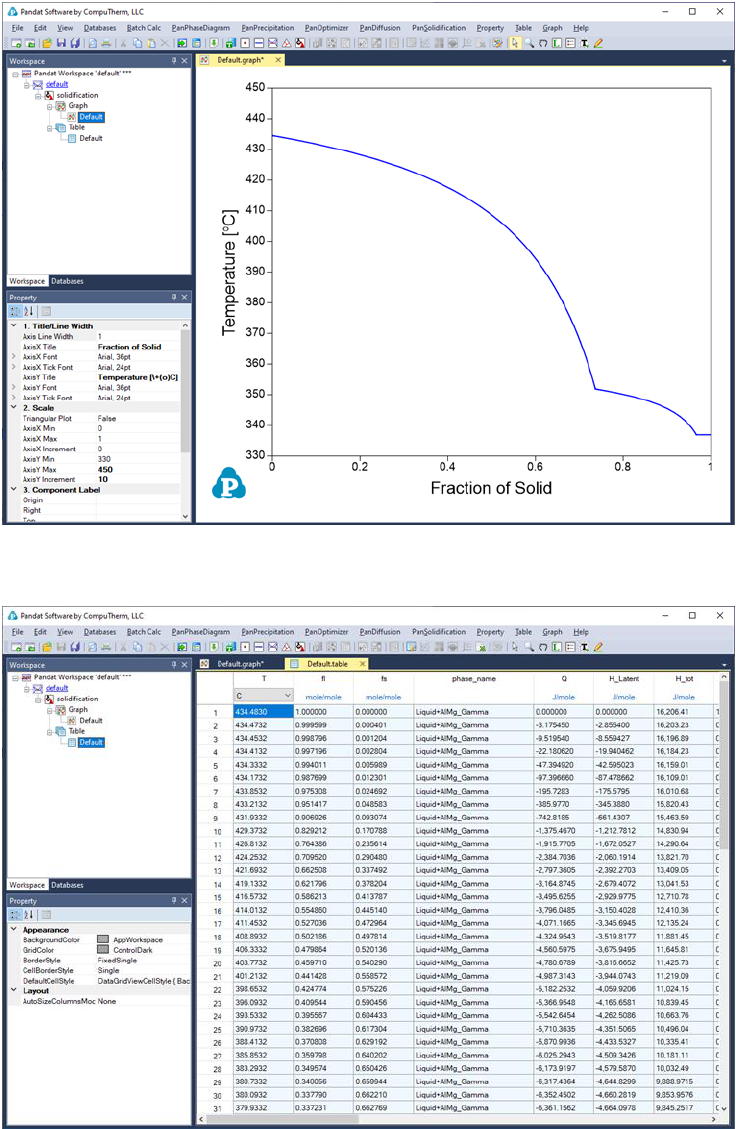Close the Workspace panel in the bottom window
736x1129 pixels.
click(x=184, y=665)
